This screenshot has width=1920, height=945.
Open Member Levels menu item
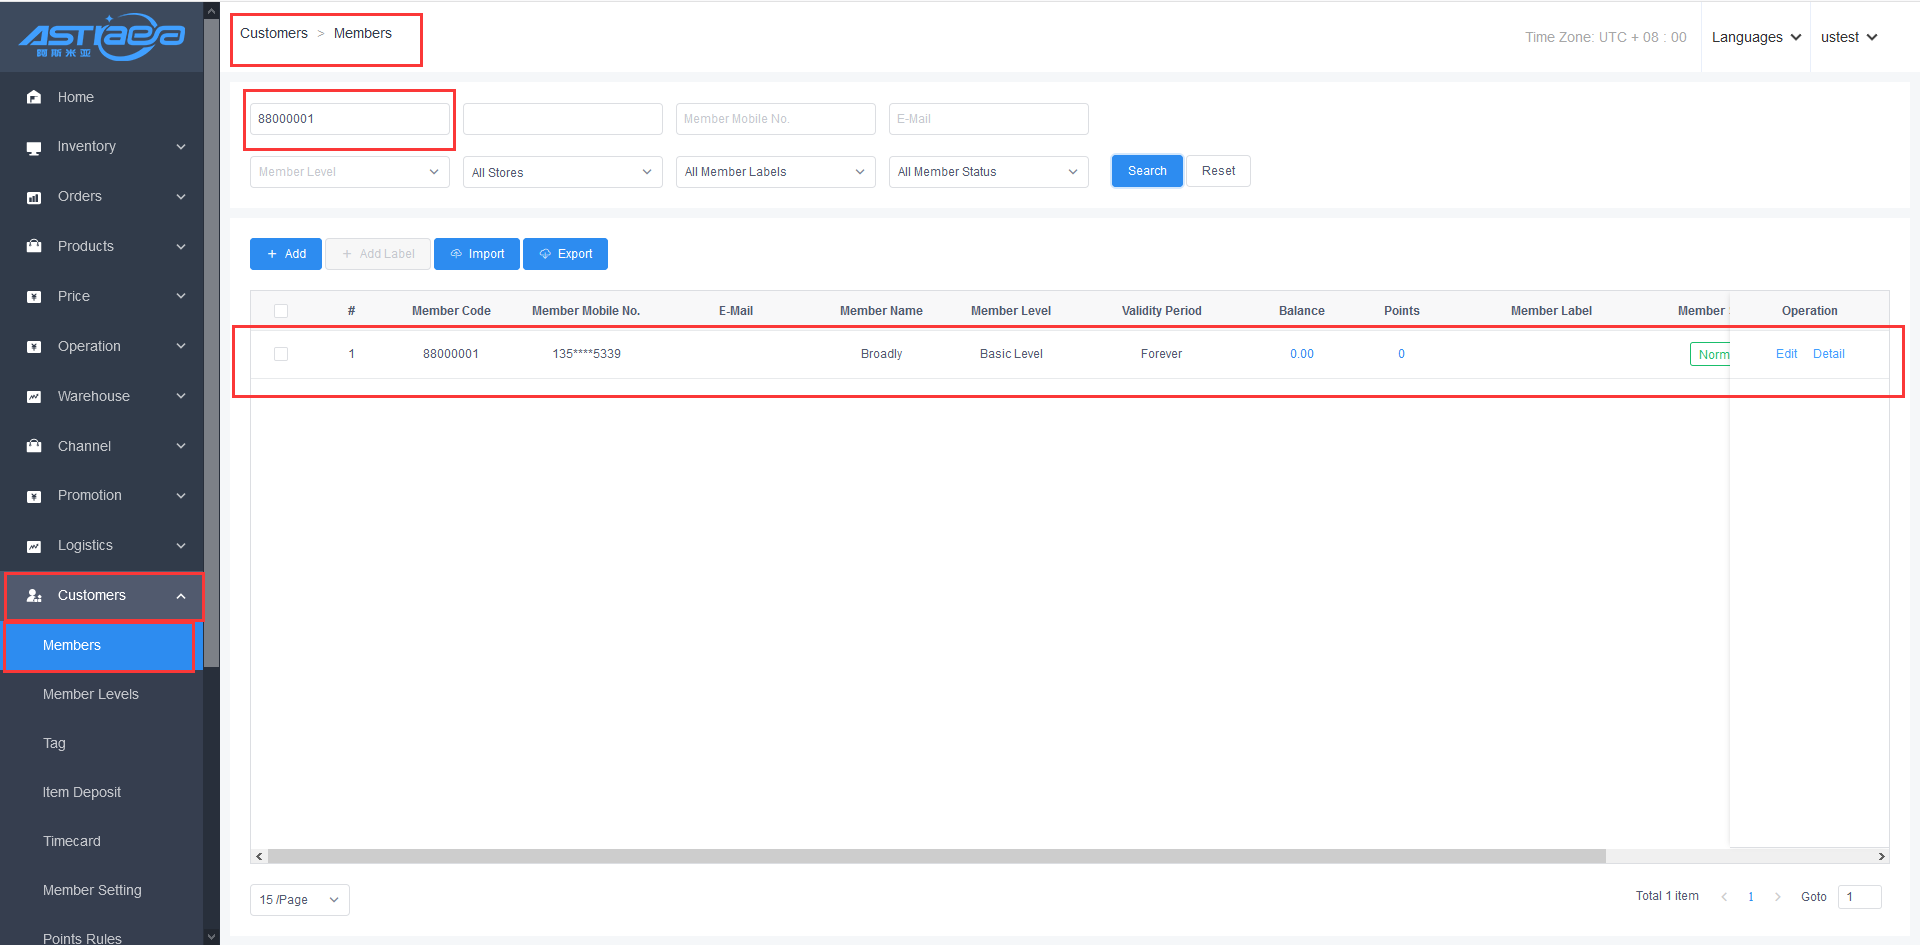click(x=91, y=694)
